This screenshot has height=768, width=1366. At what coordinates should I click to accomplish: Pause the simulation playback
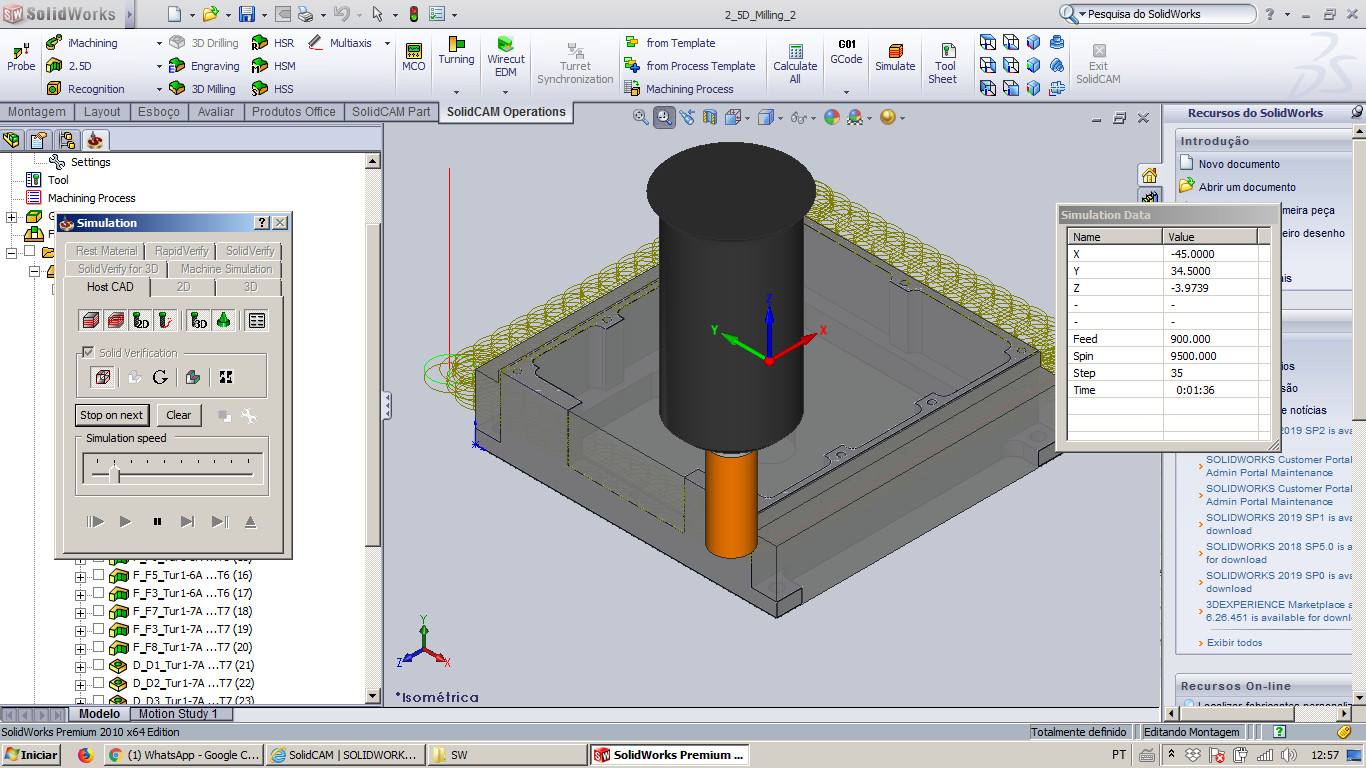coord(157,522)
